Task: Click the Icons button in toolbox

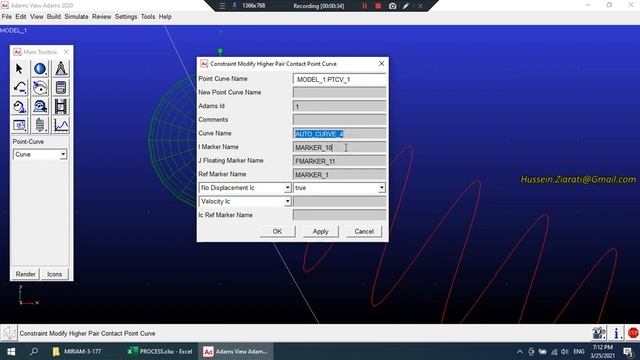Action: click(x=54, y=274)
